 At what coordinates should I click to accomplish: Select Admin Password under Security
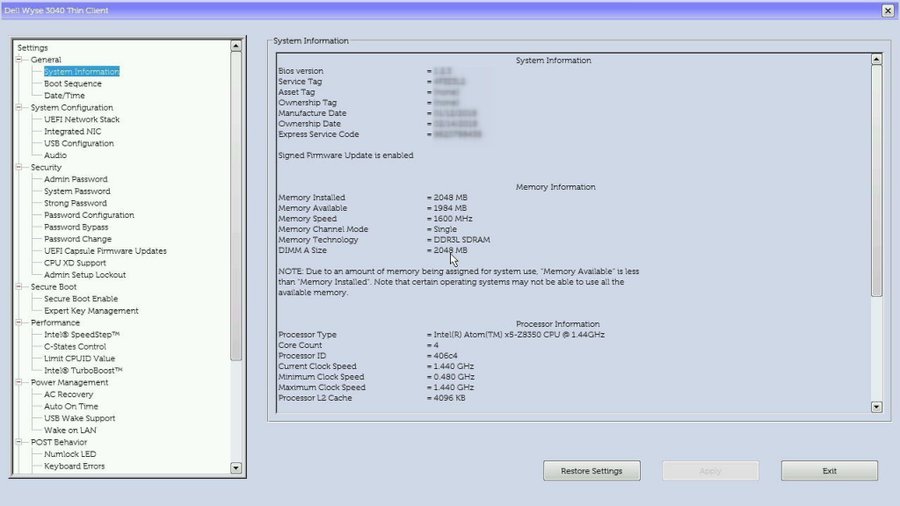point(75,180)
